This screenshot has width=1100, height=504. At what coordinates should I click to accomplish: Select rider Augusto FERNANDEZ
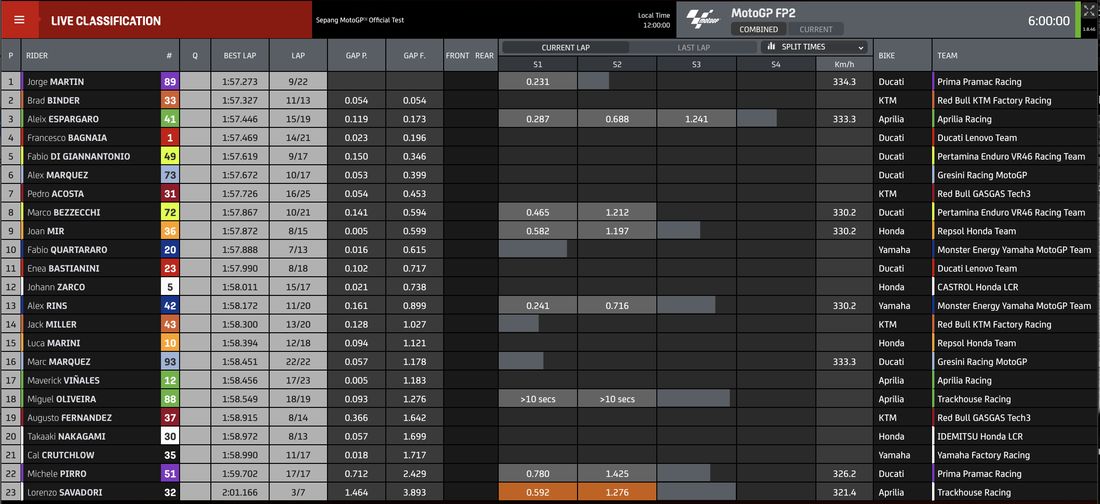click(x=69, y=418)
